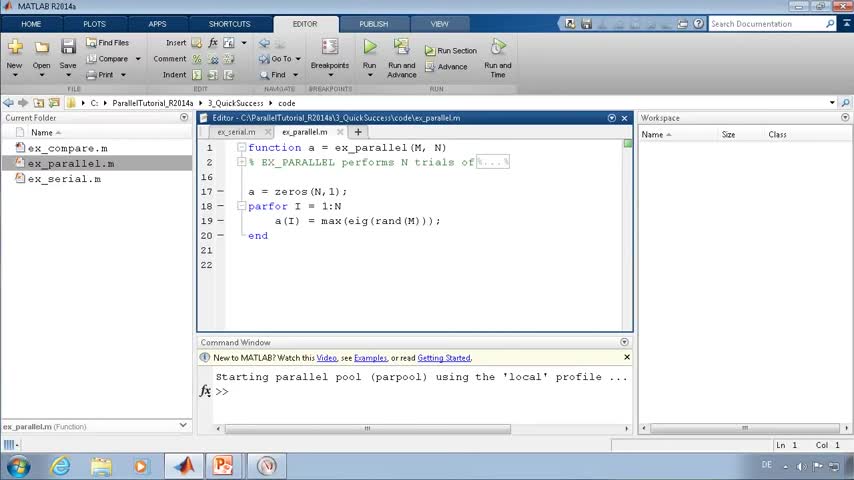
Task: Click Find Files in the toolstrip
Action: coord(107,42)
